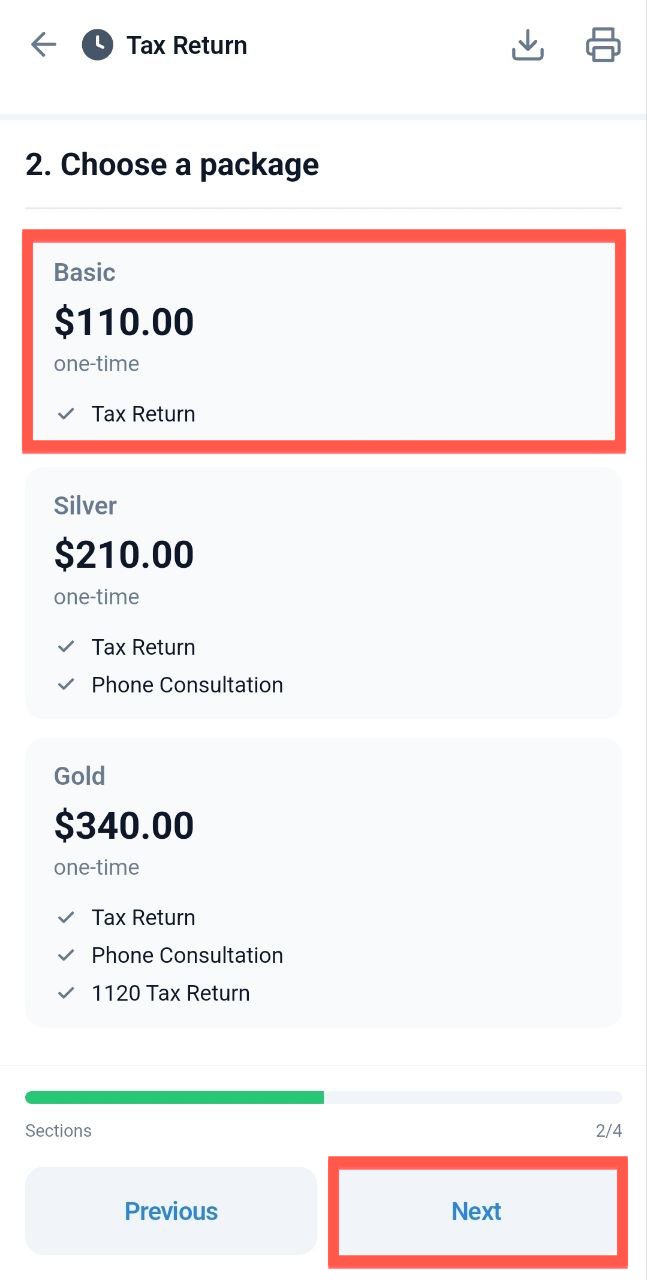Image resolution: width=647 pixels, height=1280 pixels.
Task: Click the clock icon beside Tax Return
Action: pos(97,45)
